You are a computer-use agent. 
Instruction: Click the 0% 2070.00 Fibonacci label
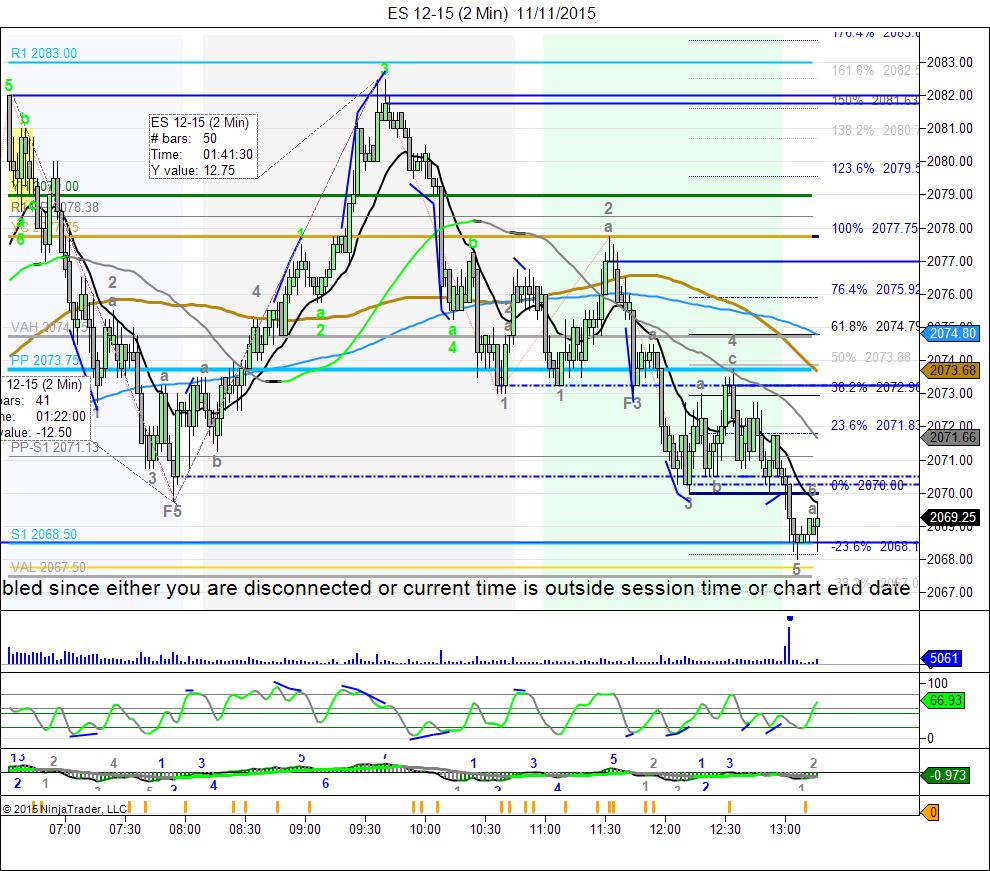(868, 485)
